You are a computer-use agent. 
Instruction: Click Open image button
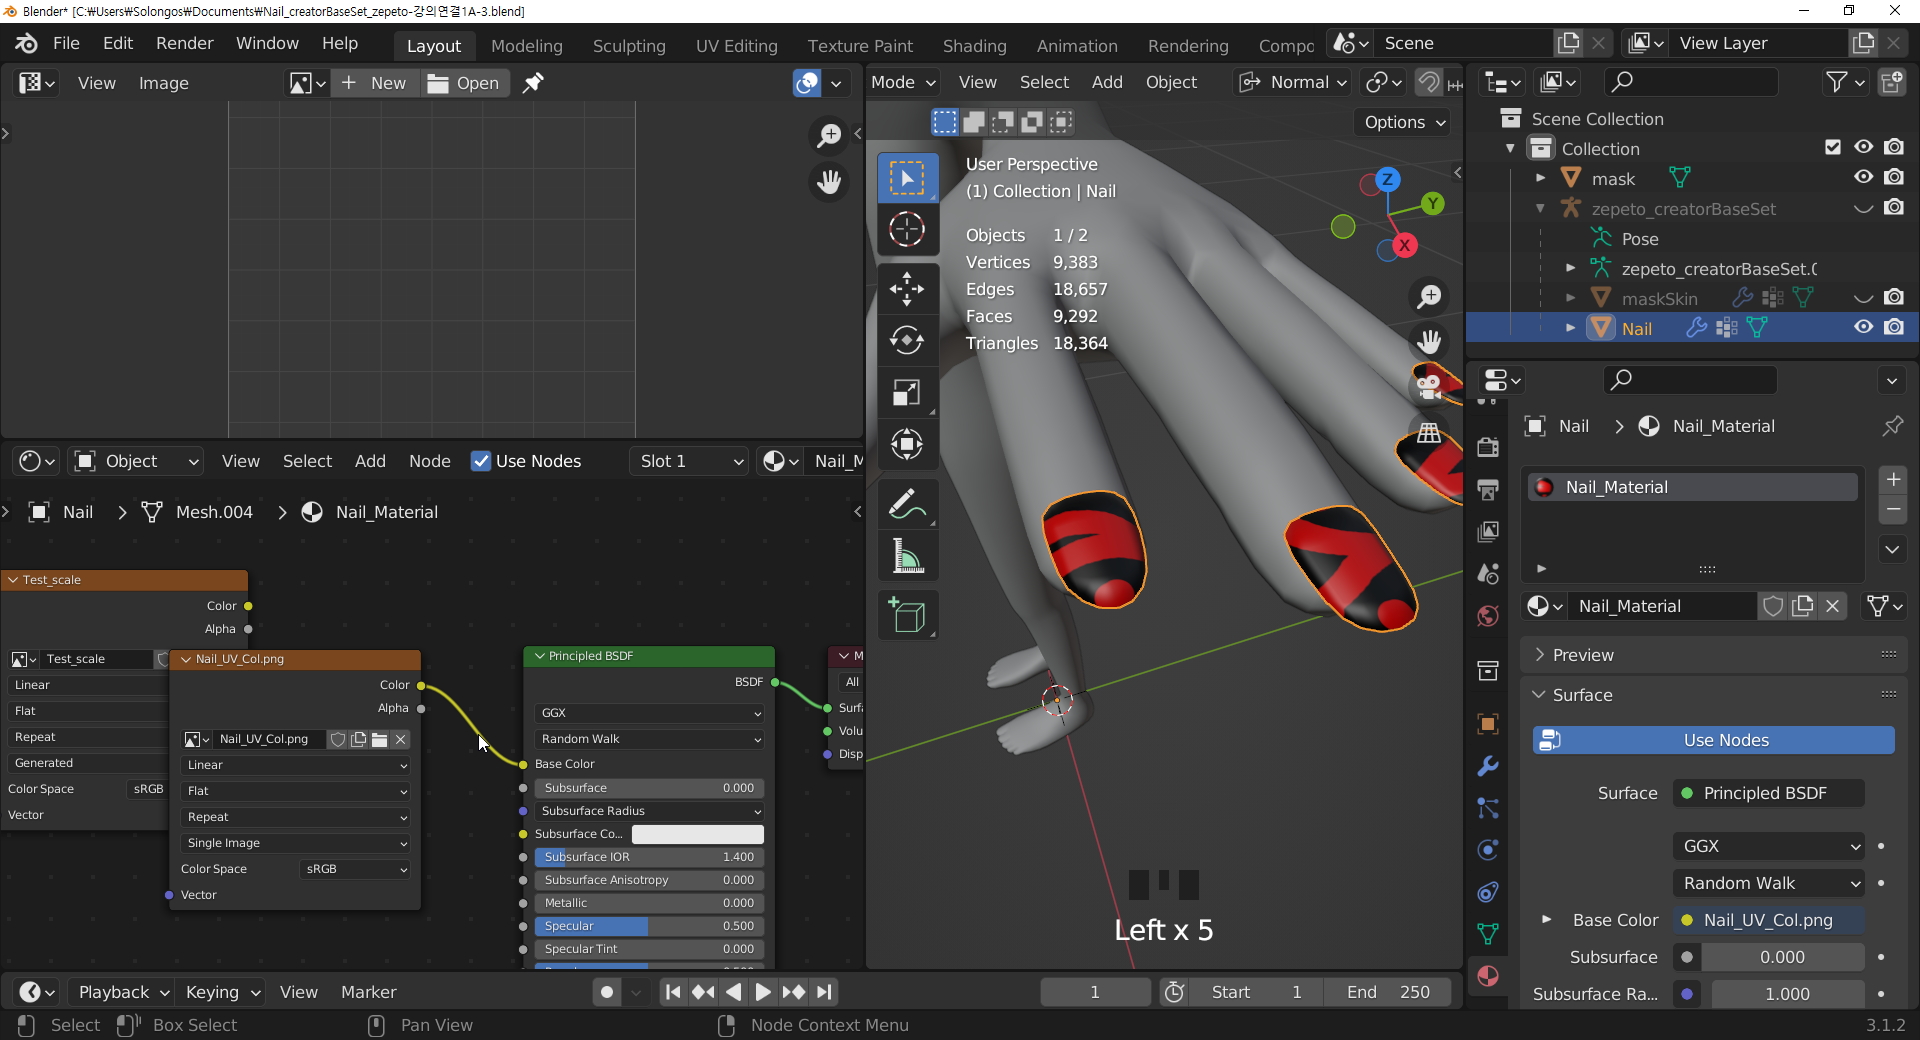pos(464,83)
